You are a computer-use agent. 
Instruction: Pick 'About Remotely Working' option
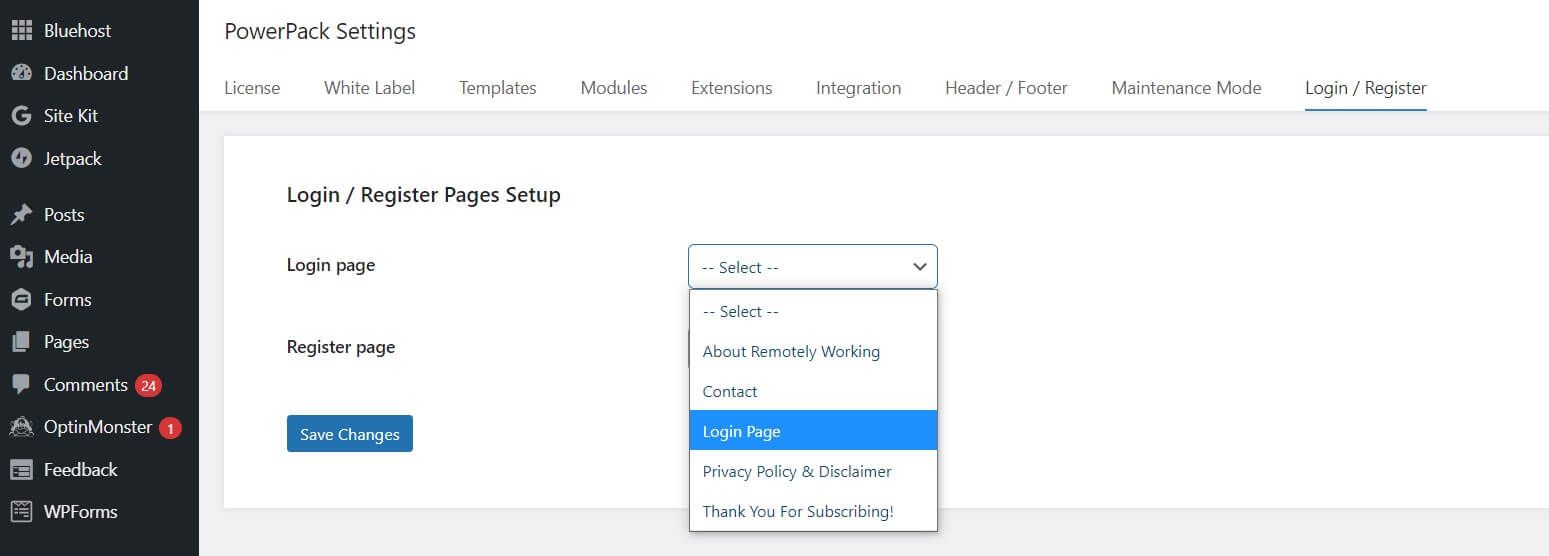[x=791, y=351]
